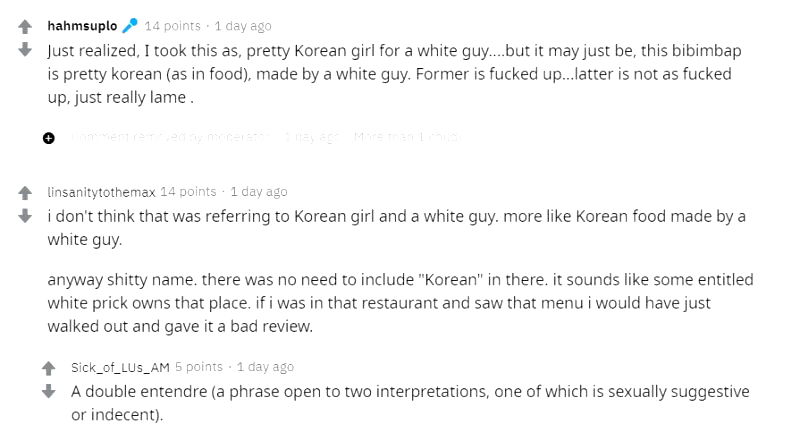The width and height of the screenshot is (800, 441).
Task: Downvote hahmsuplo's comment
Action: (26, 49)
